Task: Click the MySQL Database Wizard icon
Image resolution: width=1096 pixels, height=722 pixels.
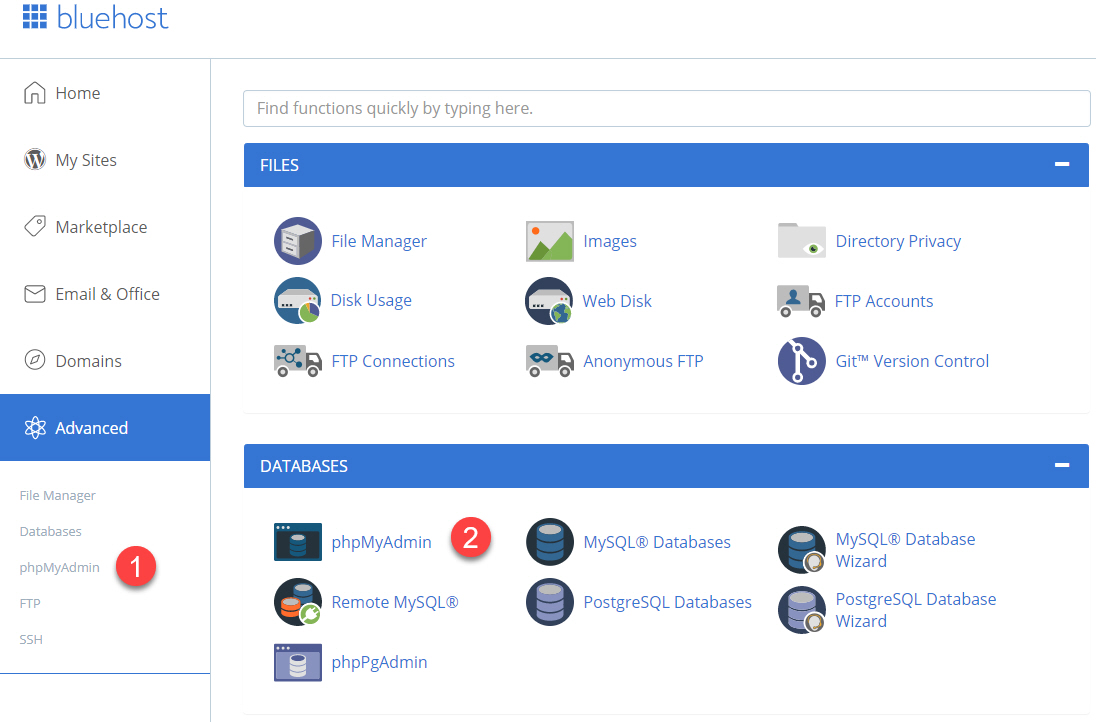Action: coord(802,550)
